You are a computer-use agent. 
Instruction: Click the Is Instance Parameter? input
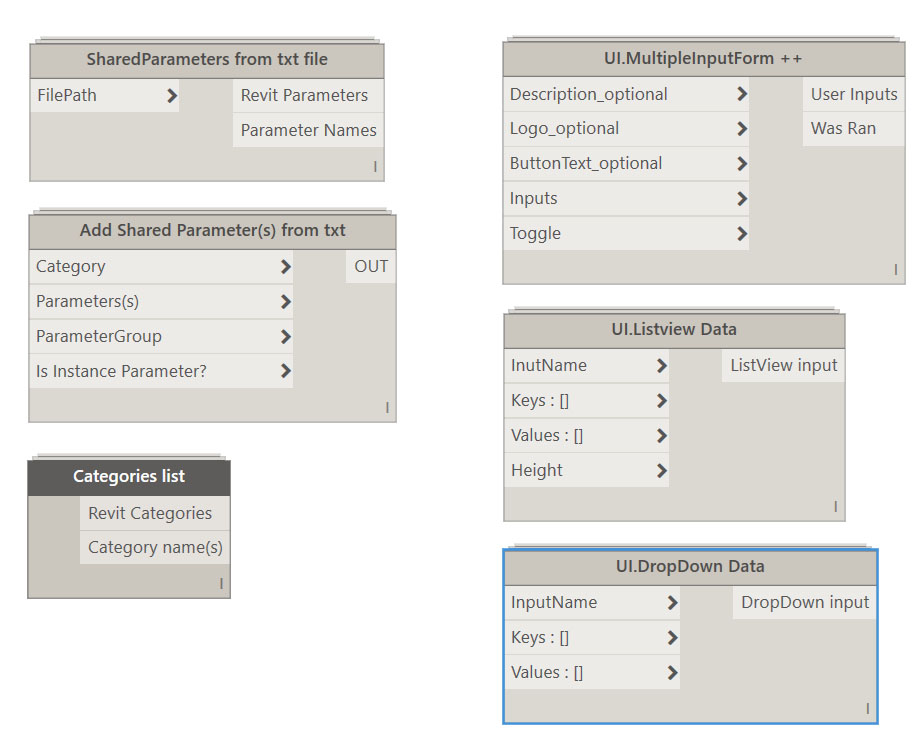coord(286,371)
